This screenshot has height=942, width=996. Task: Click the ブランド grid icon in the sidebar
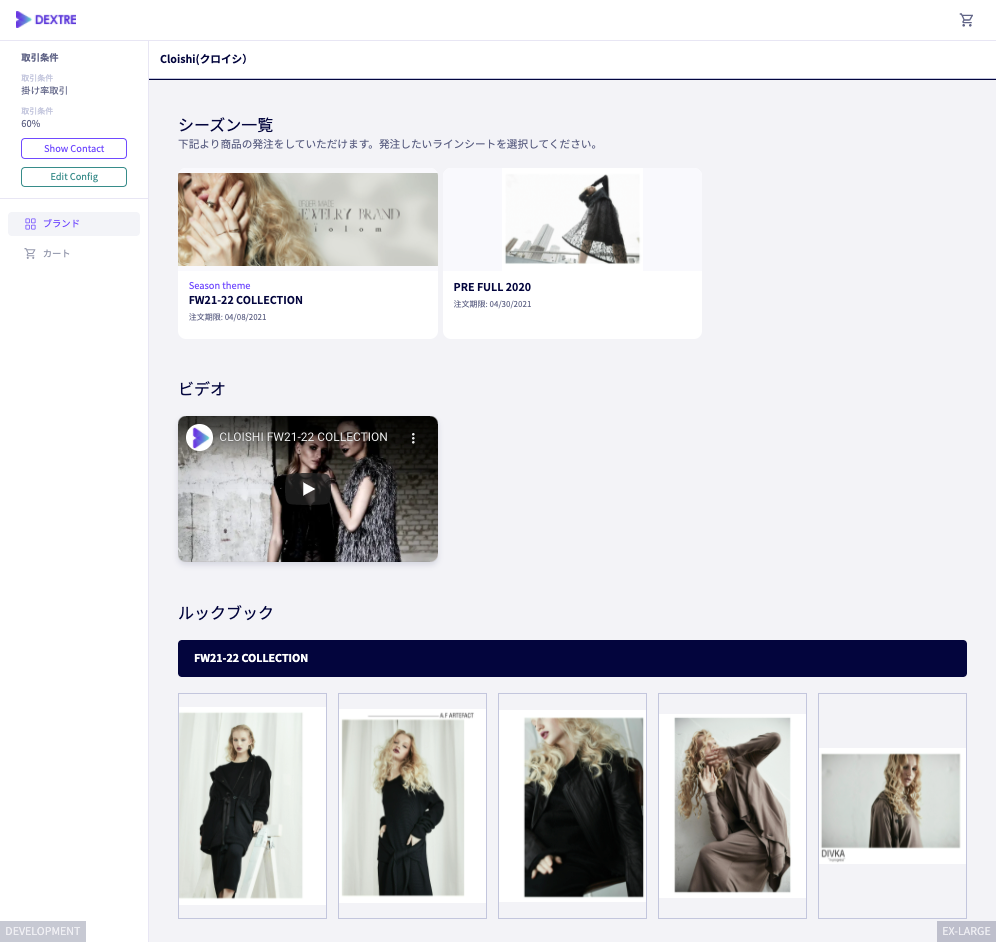30,224
